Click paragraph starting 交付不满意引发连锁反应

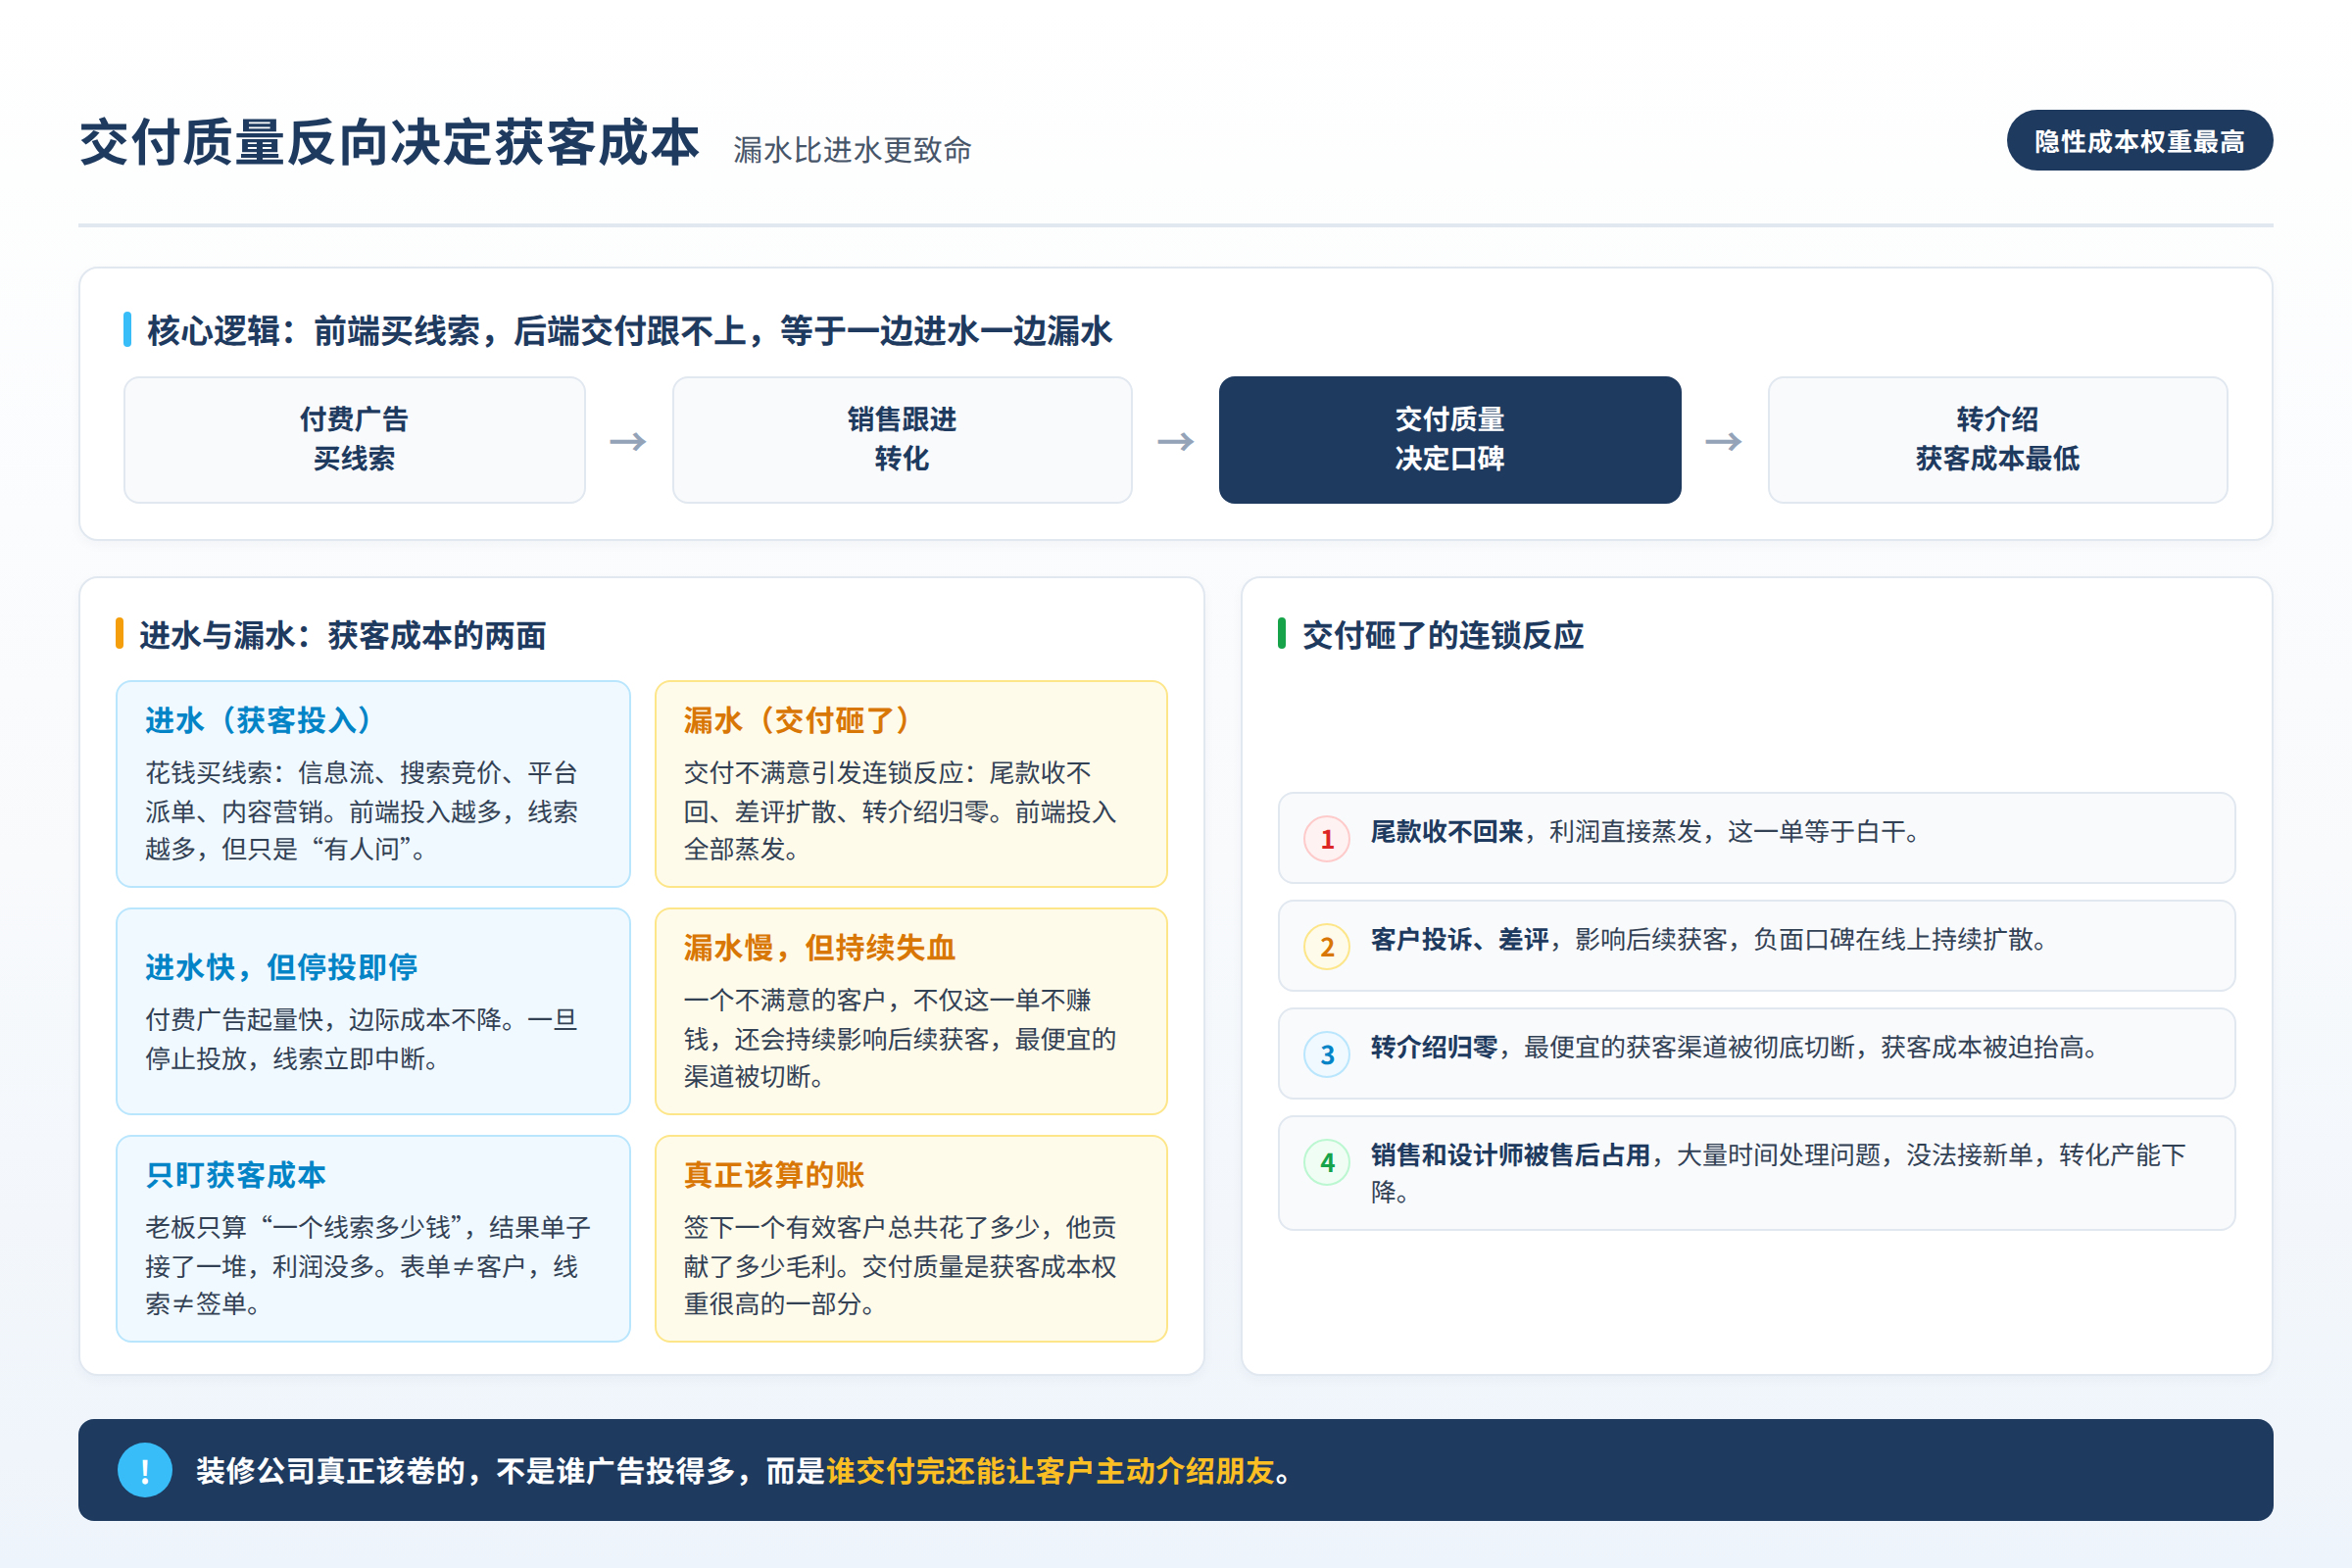pyautogui.click(x=900, y=811)
